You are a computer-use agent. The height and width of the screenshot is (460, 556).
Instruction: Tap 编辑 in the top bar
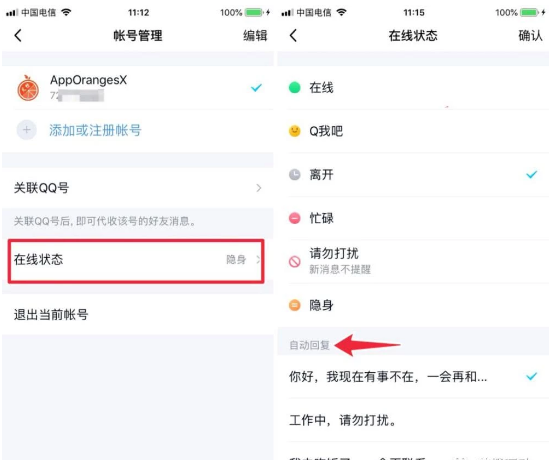[255, 35]
